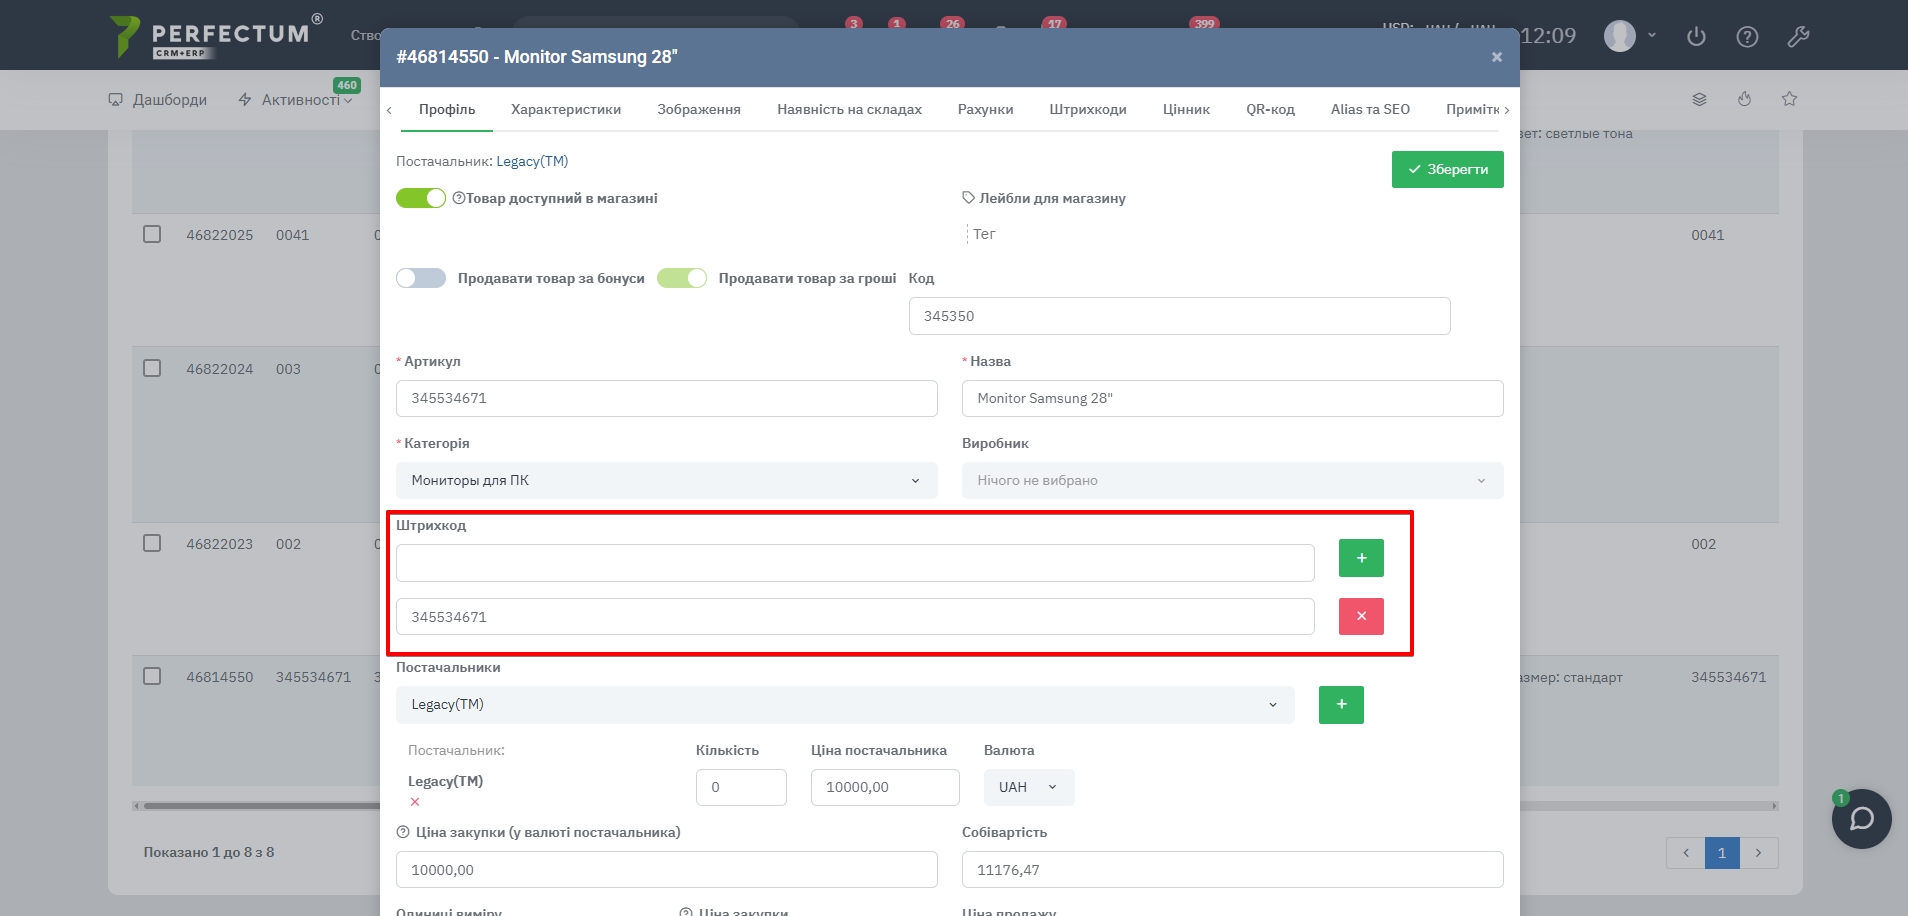Screen dimensions: 1908x916
Task: Remove barcode 345534671 with red X button
Action: click(x=1361, y=617)
